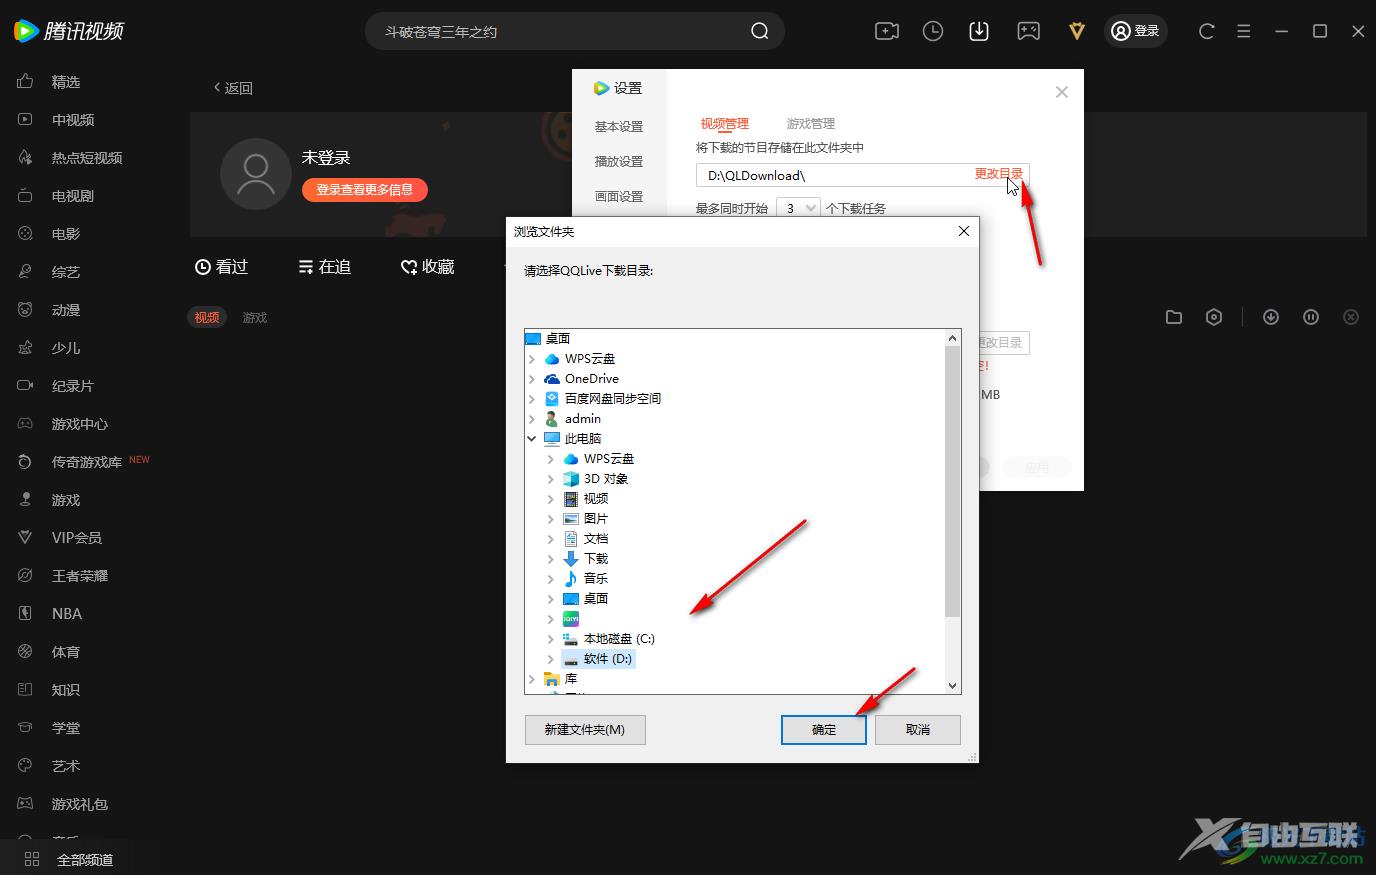The image size is (1376, 875).
Task: Switch to 在追 tab
Action: [325, 267]
